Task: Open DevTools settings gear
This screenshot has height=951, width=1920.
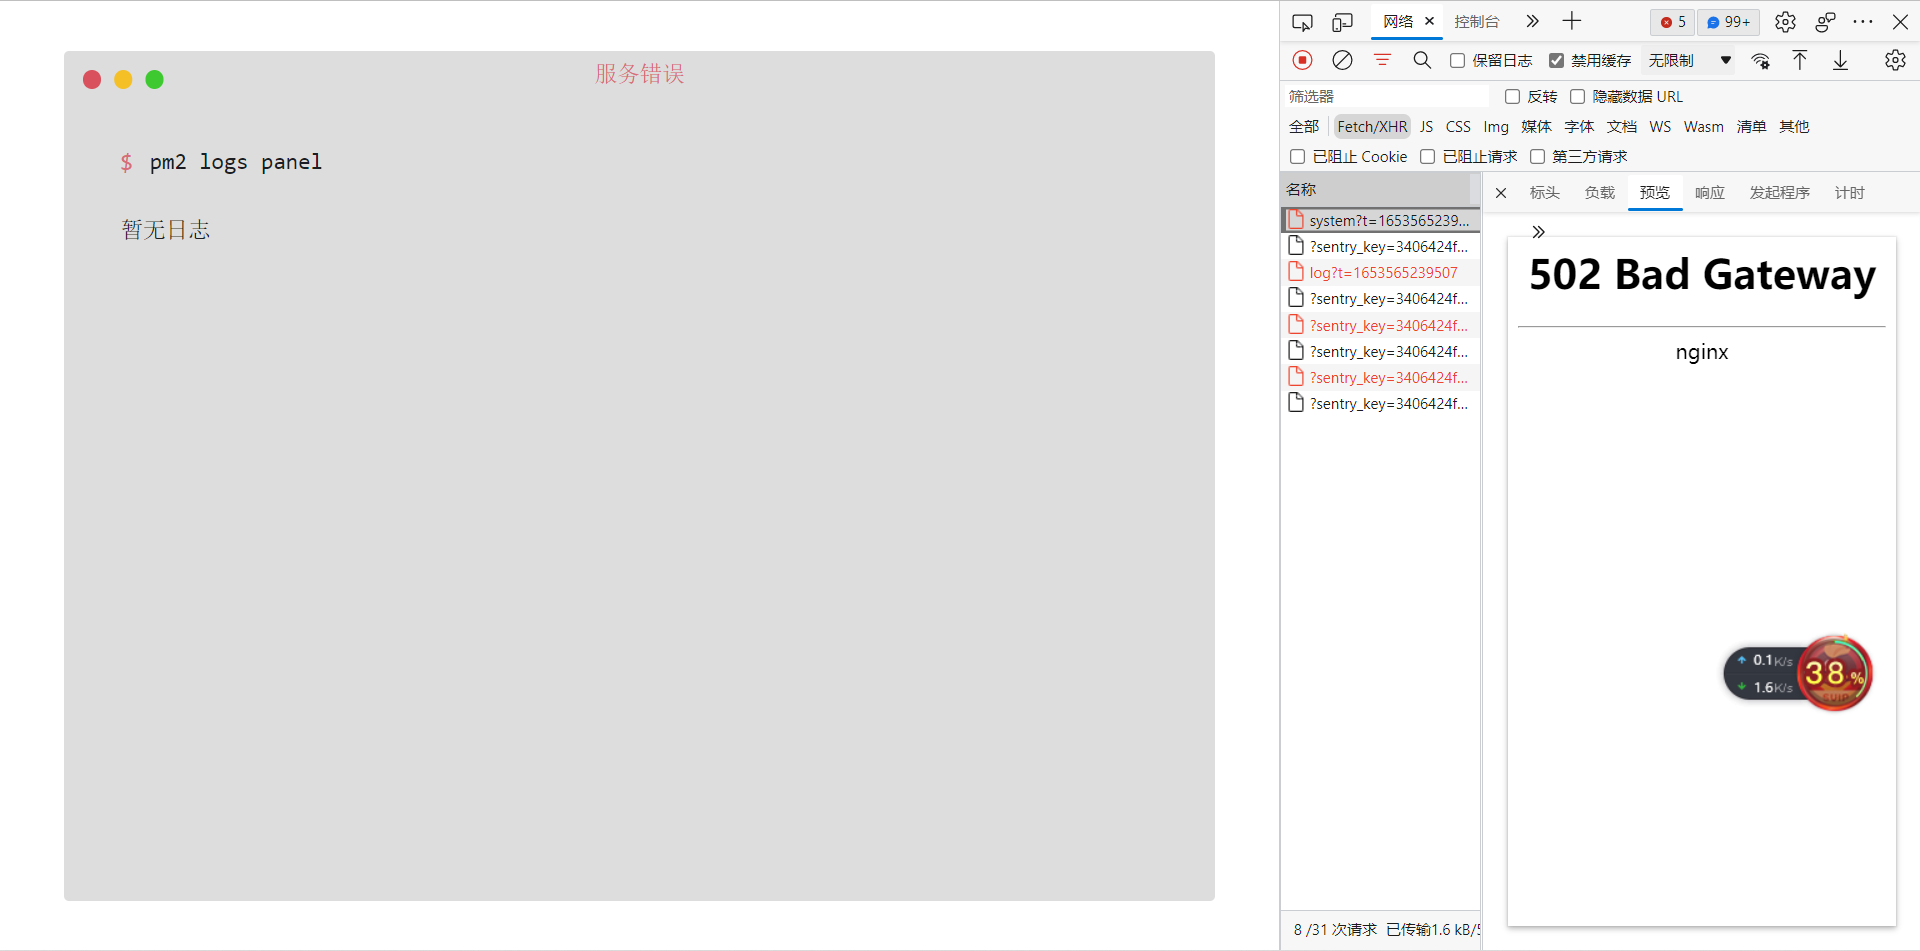Action: click(1785, 22)
